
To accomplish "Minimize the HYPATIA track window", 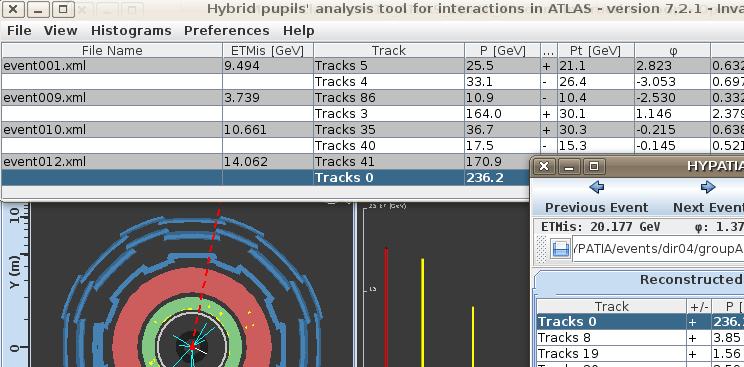I will click(x=569, y=166).
